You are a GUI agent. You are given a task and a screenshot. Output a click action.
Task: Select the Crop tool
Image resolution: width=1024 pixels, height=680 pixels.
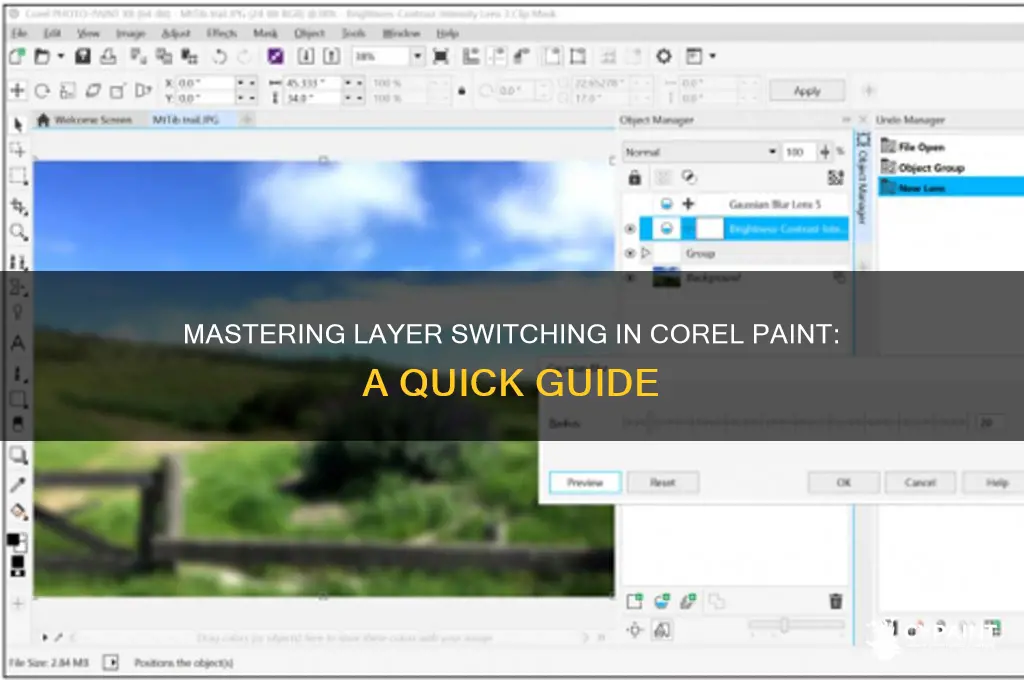(18, 206)
